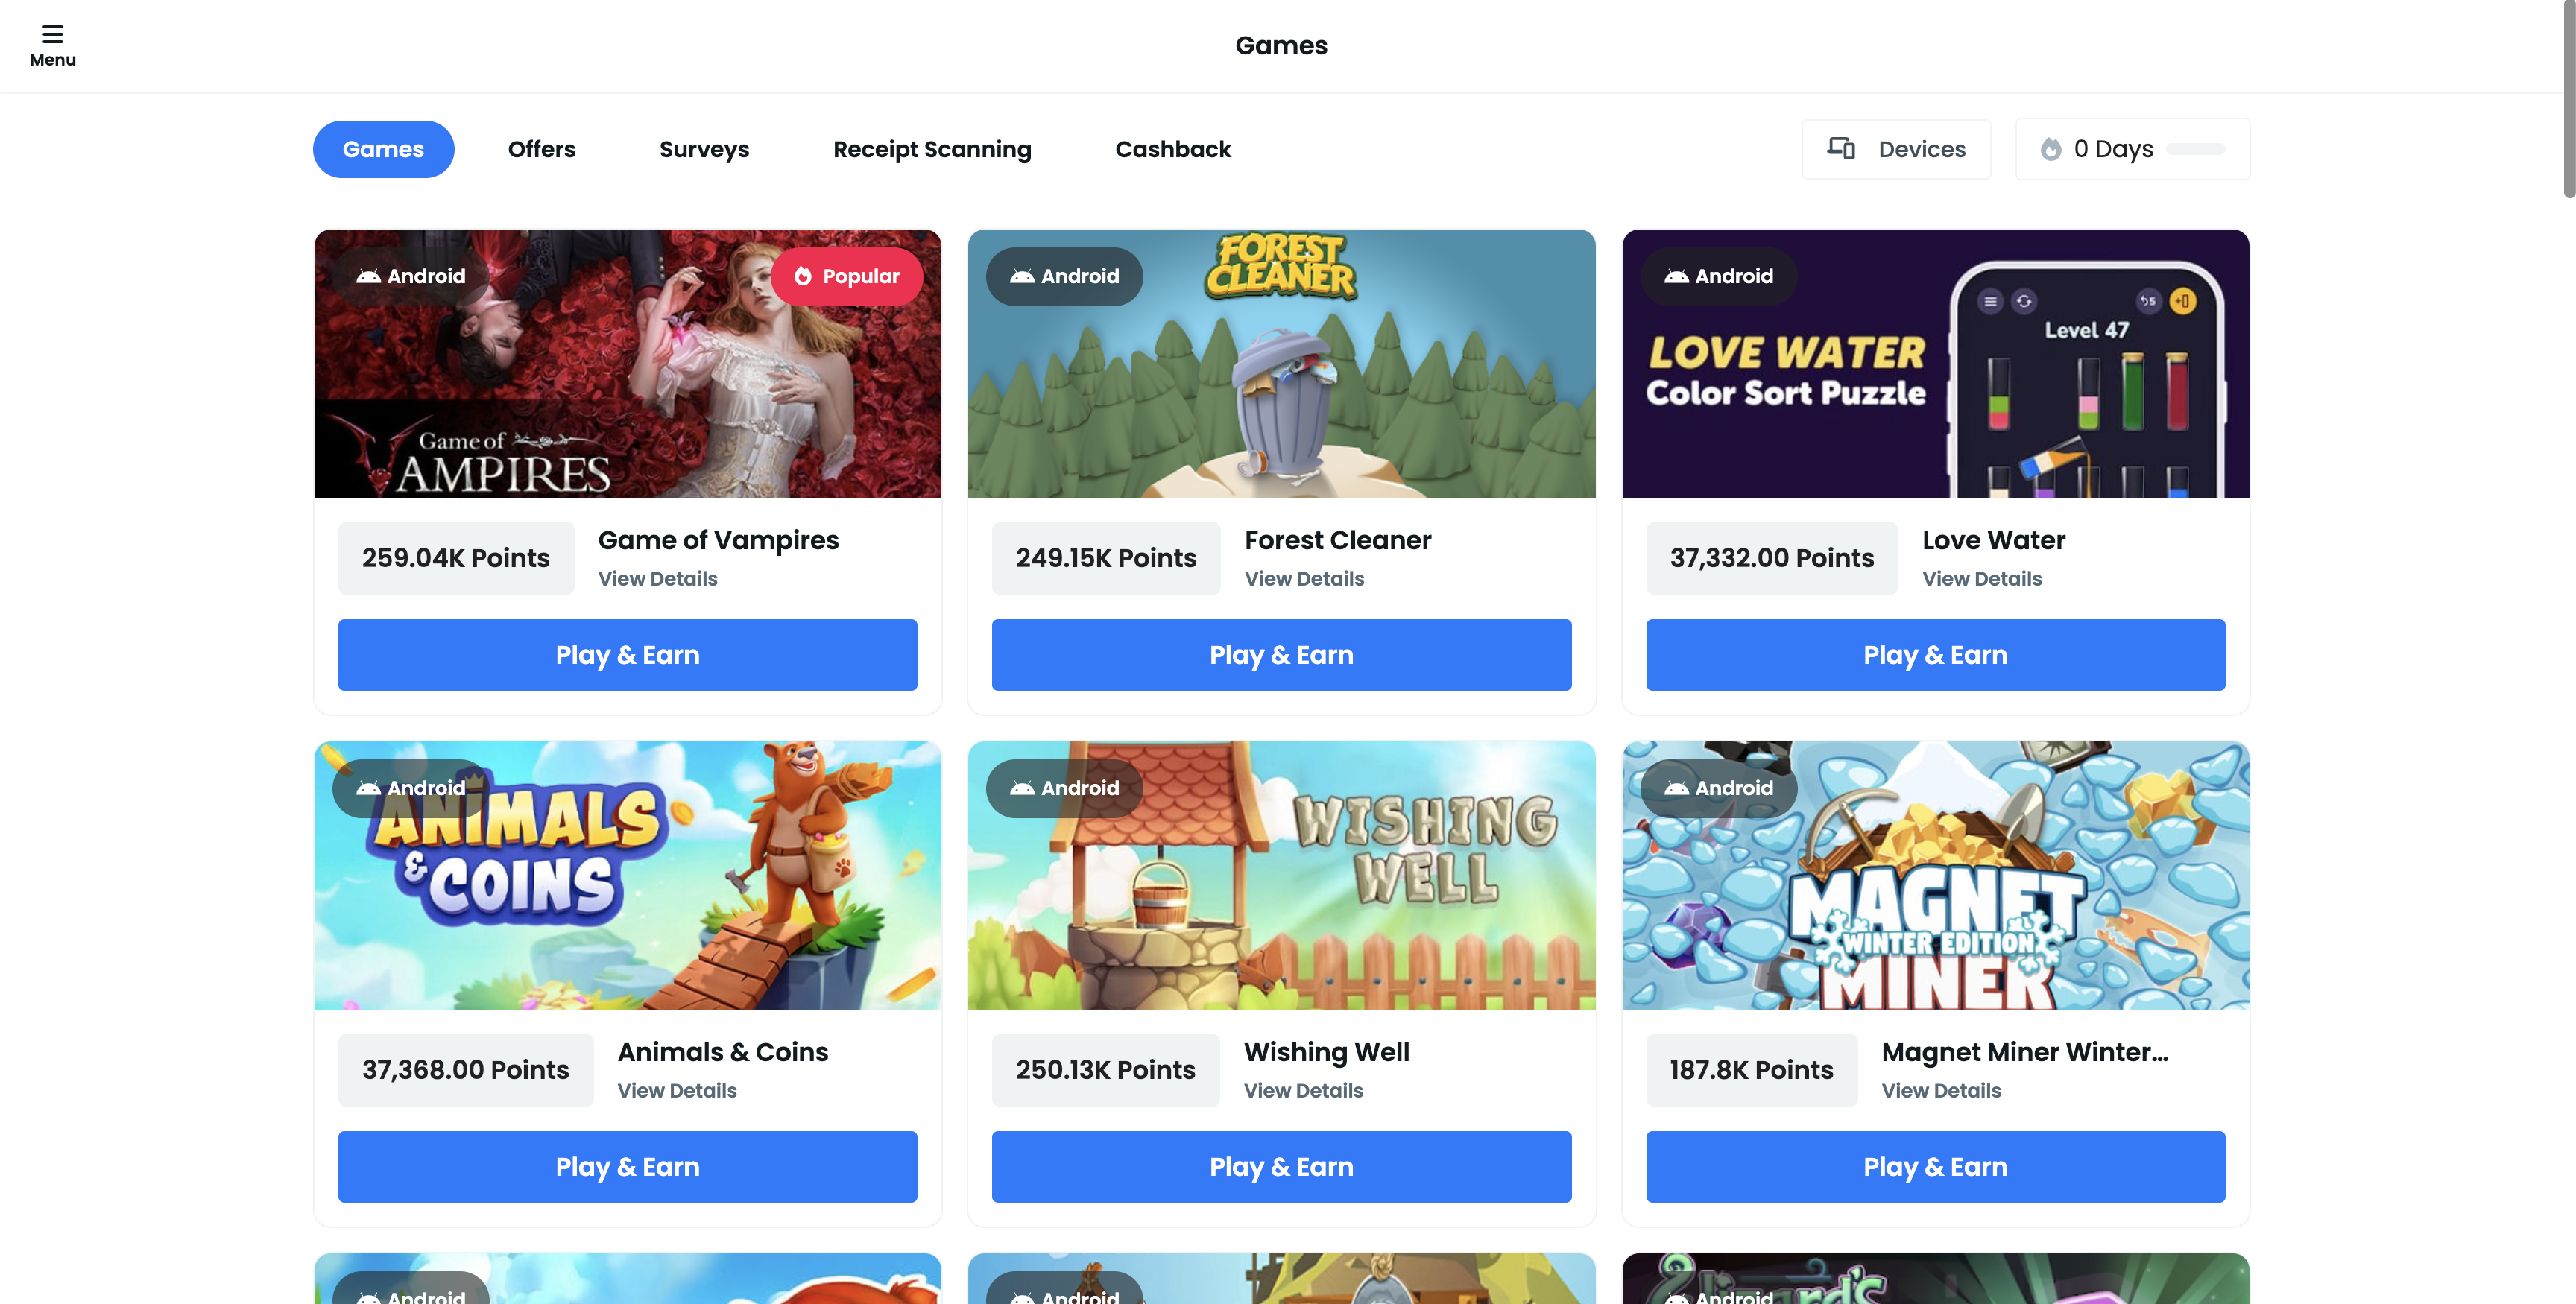Click the Android badge on Love Water
This screenshot has height=1304, width=2576.
click(x=1718, y=276)
